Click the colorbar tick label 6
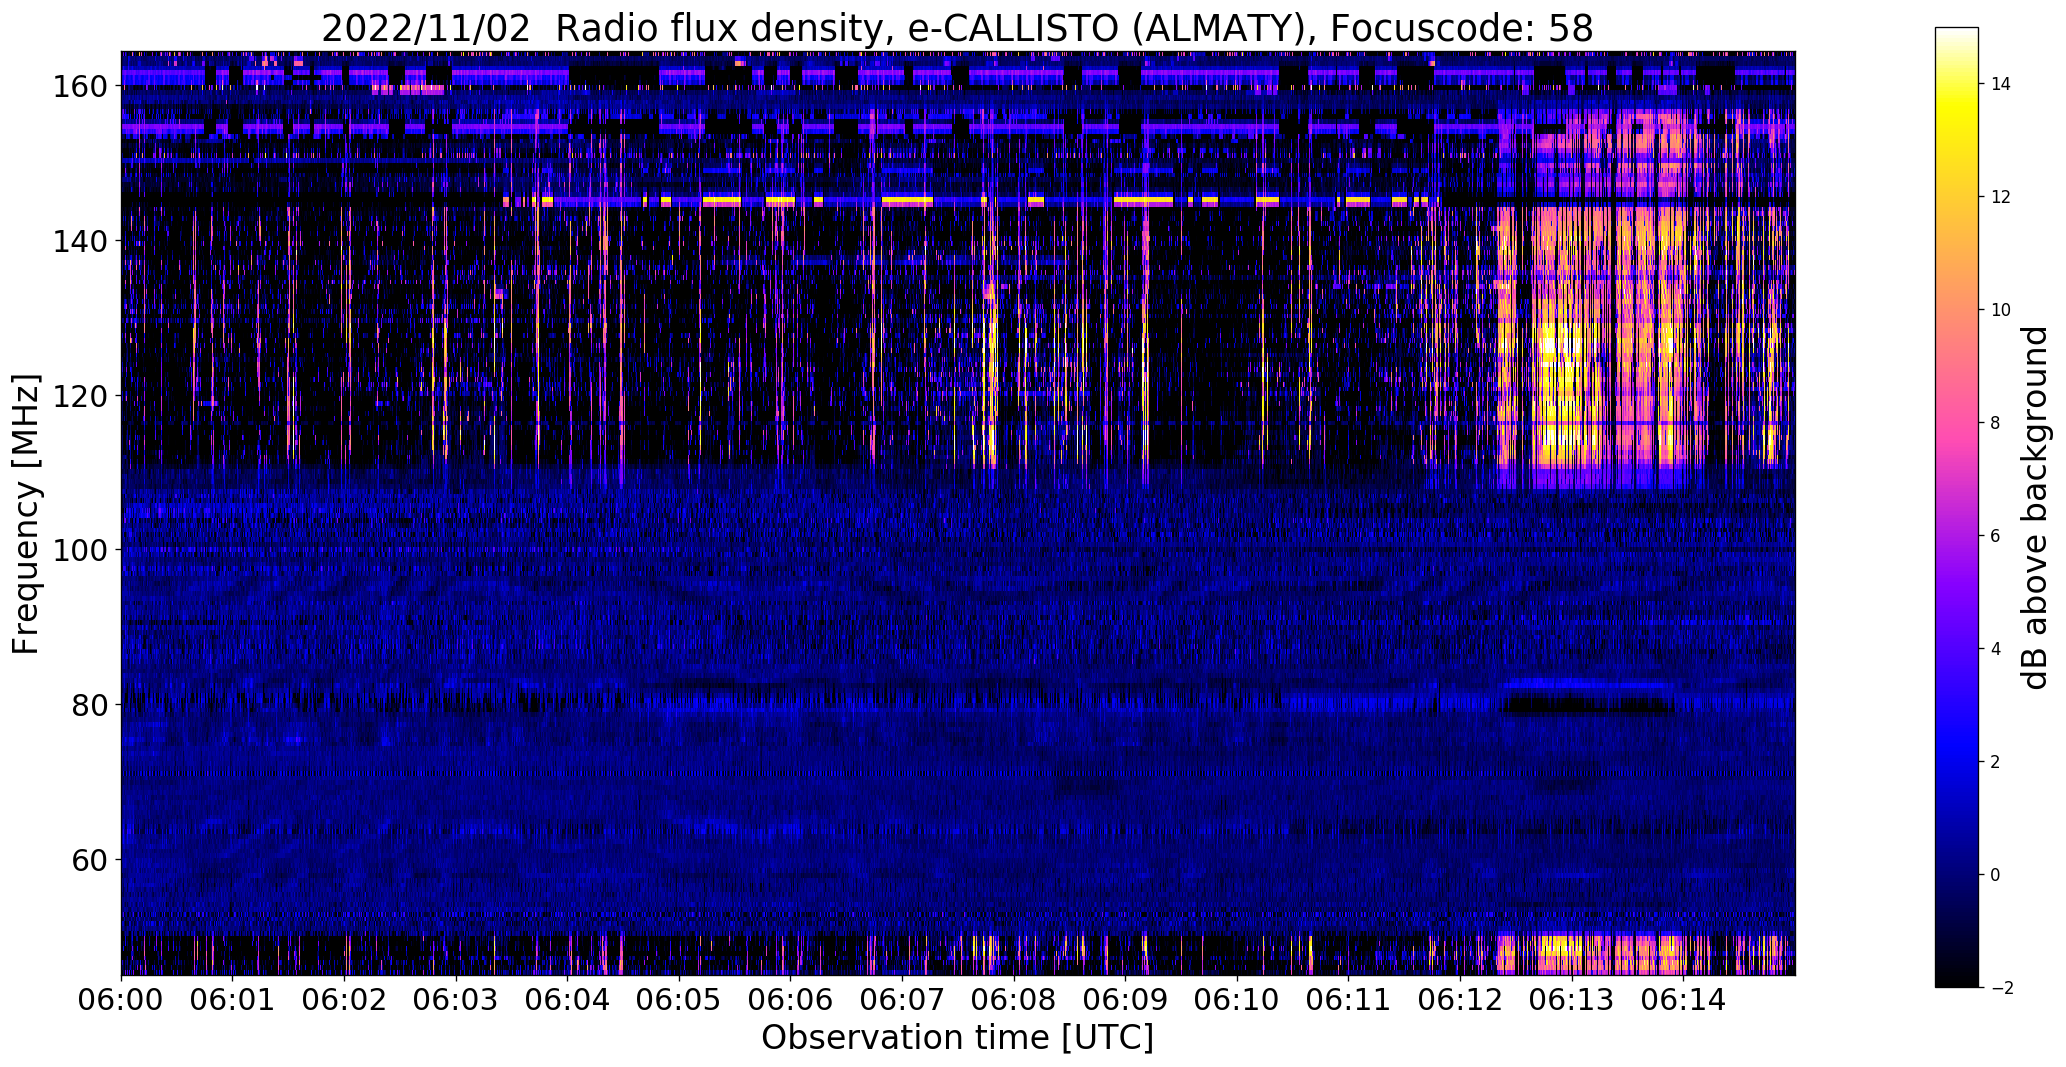The height and width of the screenshot is (1067, 2066). pos(1996,536)
